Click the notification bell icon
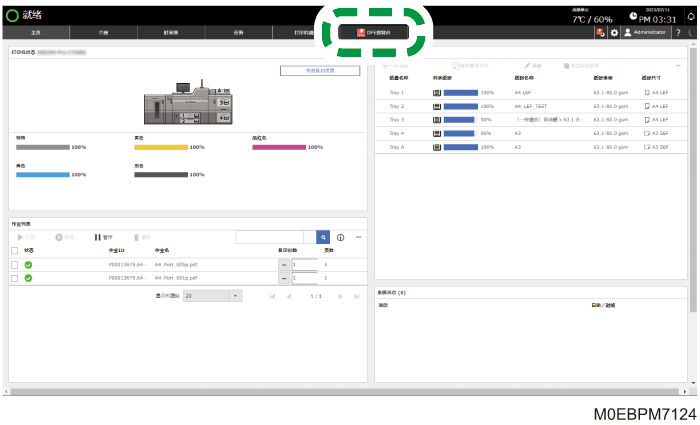700x425 pixels. (x=691, y=17)
